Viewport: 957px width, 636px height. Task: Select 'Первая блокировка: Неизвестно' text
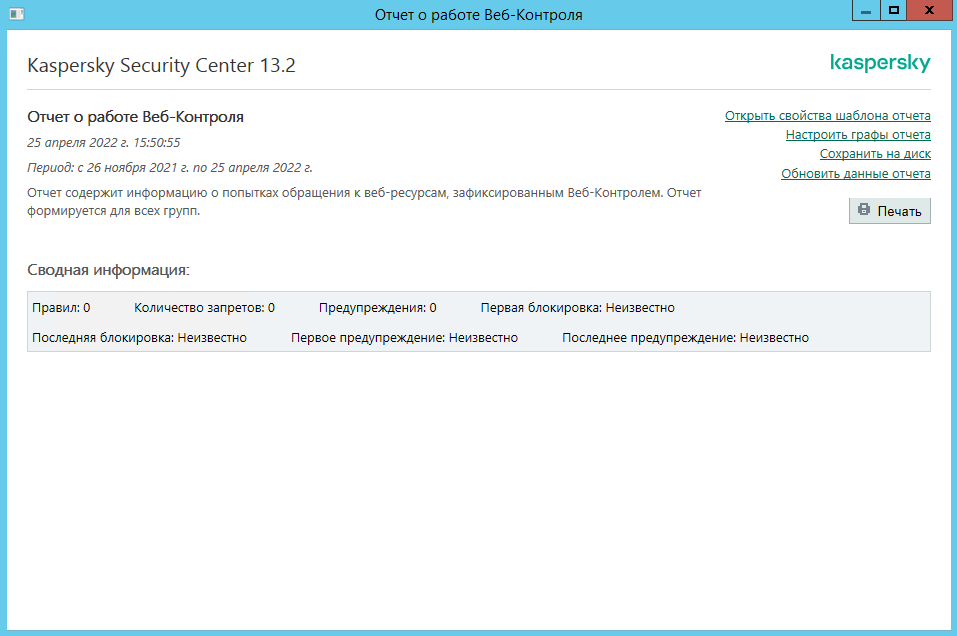pyautogui.click(x=577, y=308)
